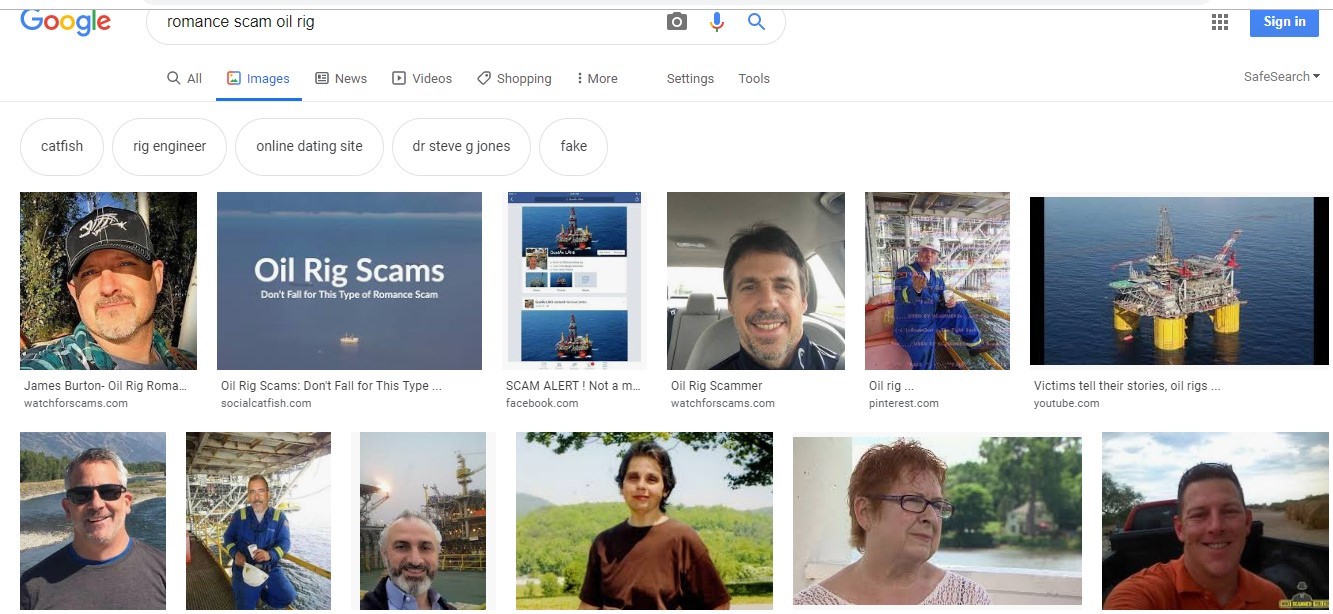Click the Sign in button

(1283, 22)
